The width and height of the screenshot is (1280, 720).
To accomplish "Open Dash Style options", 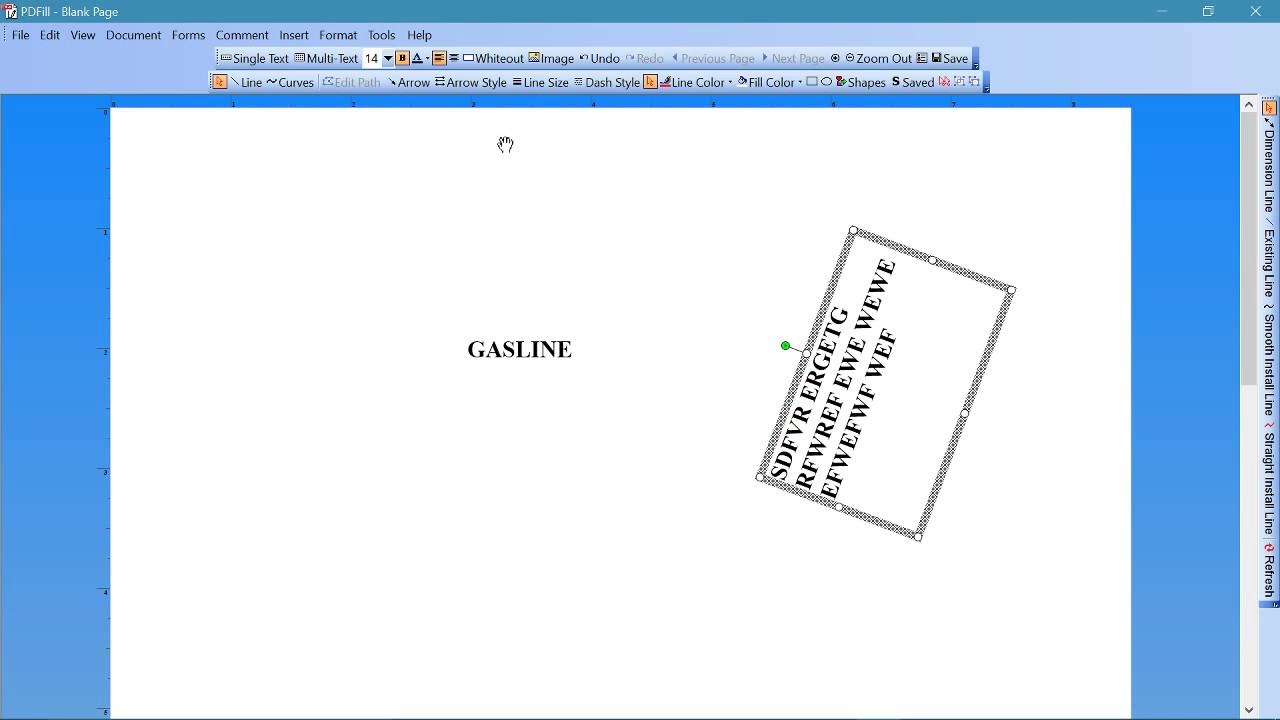I will coord(606,82).
